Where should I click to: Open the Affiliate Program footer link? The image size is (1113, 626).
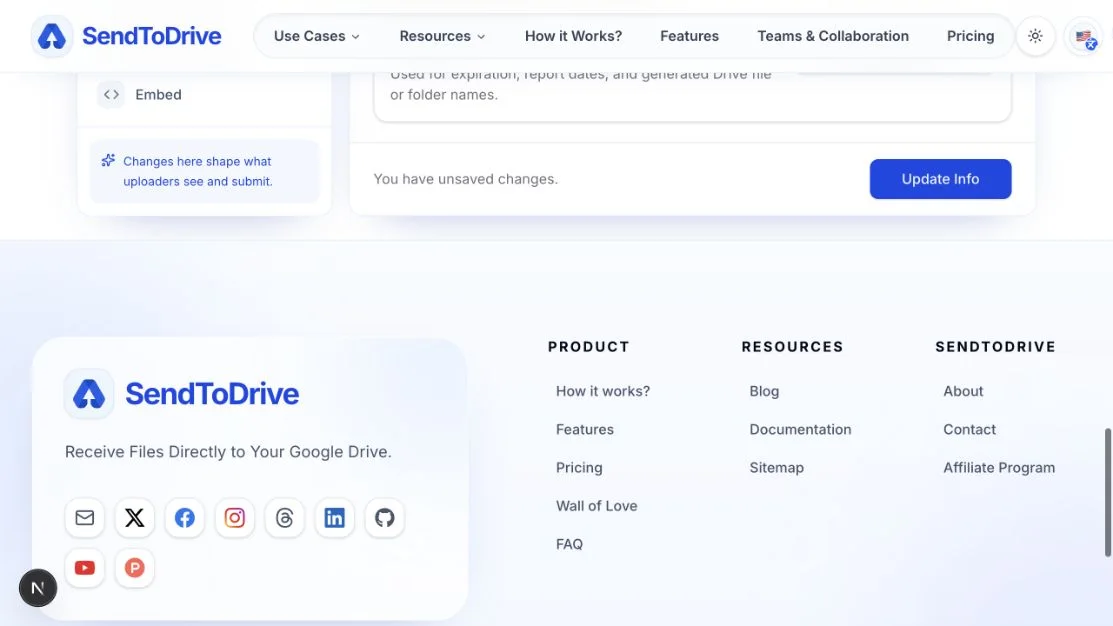click(x=999, y=468)
